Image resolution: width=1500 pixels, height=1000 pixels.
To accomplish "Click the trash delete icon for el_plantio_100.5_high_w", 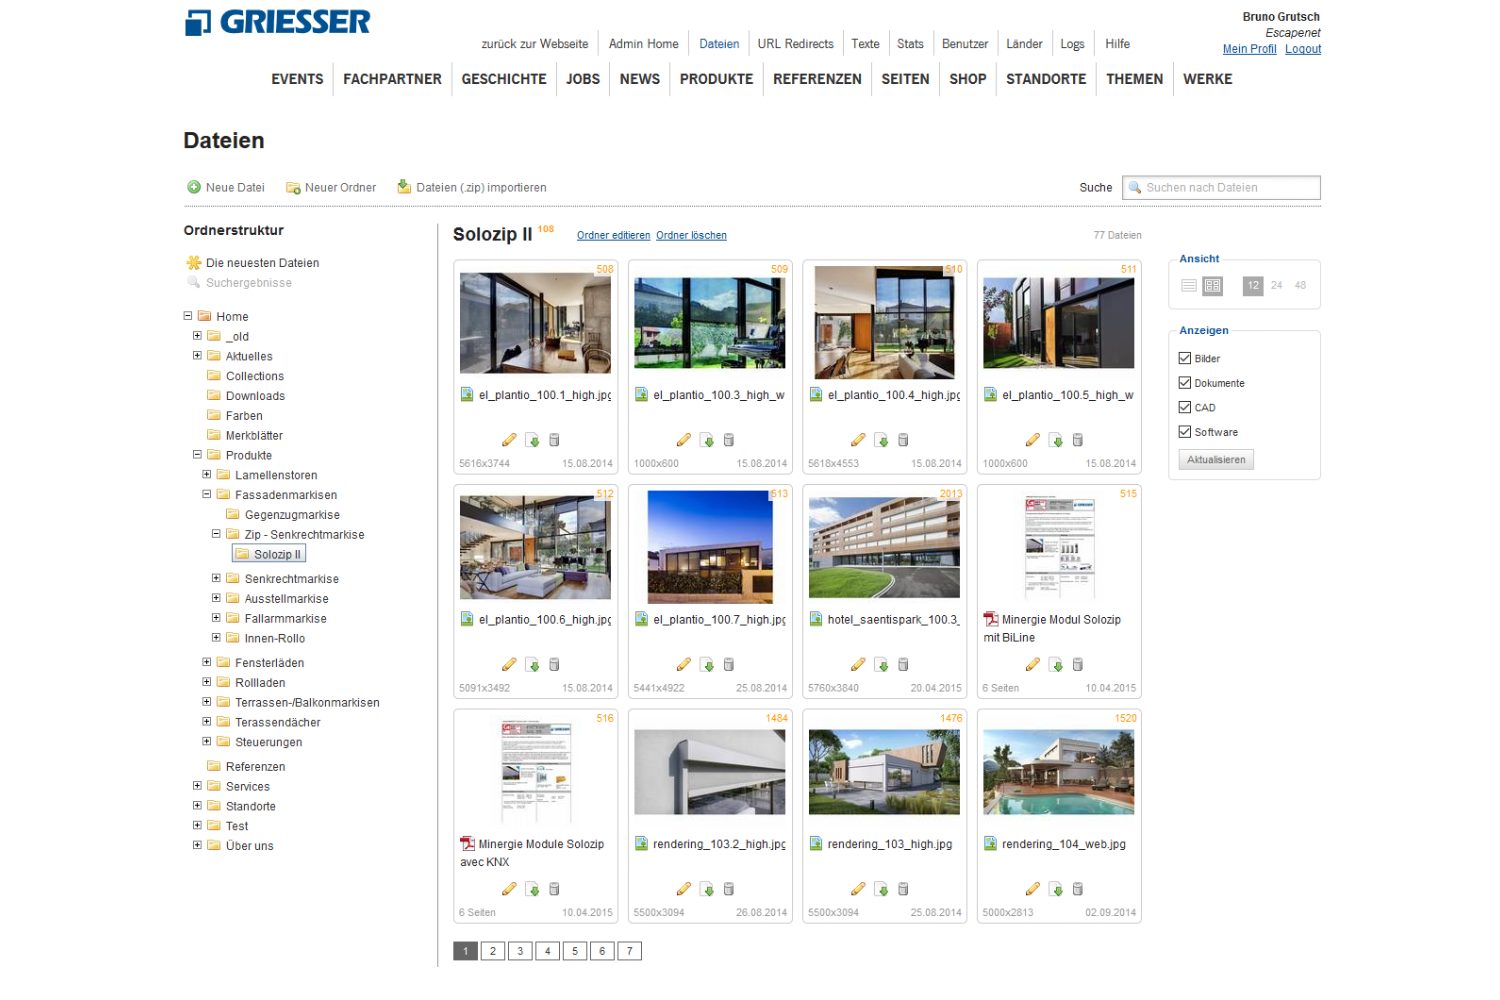I will (x=1078, y=440).
